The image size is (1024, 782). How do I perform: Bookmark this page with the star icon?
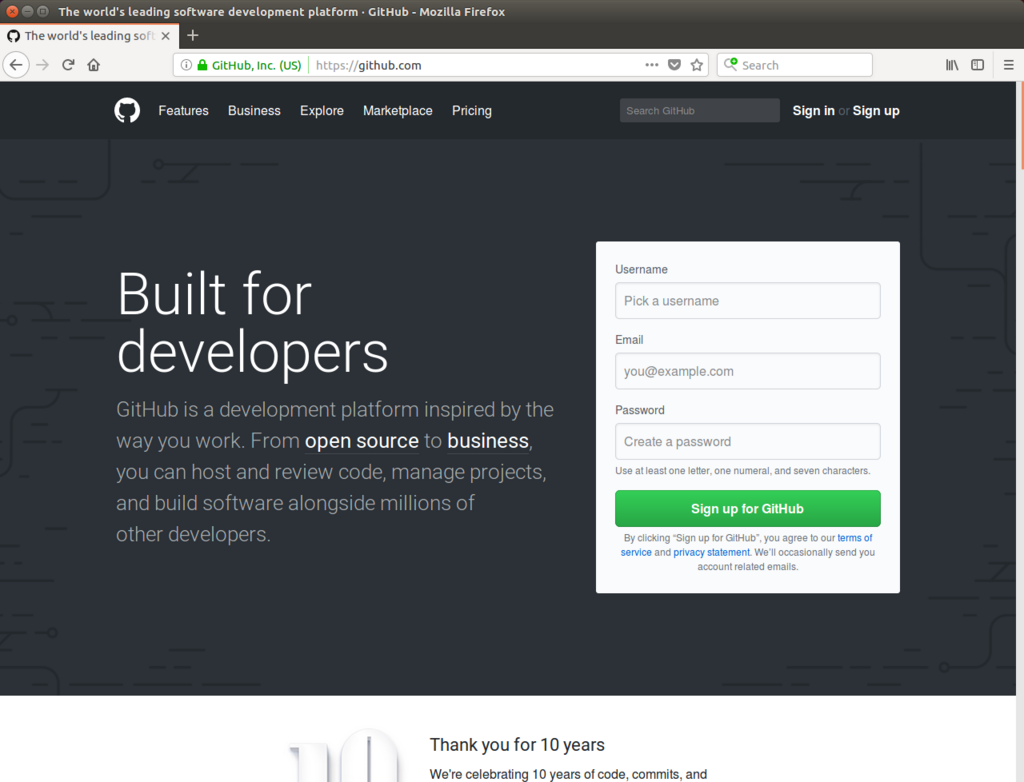tap(697, 65)
